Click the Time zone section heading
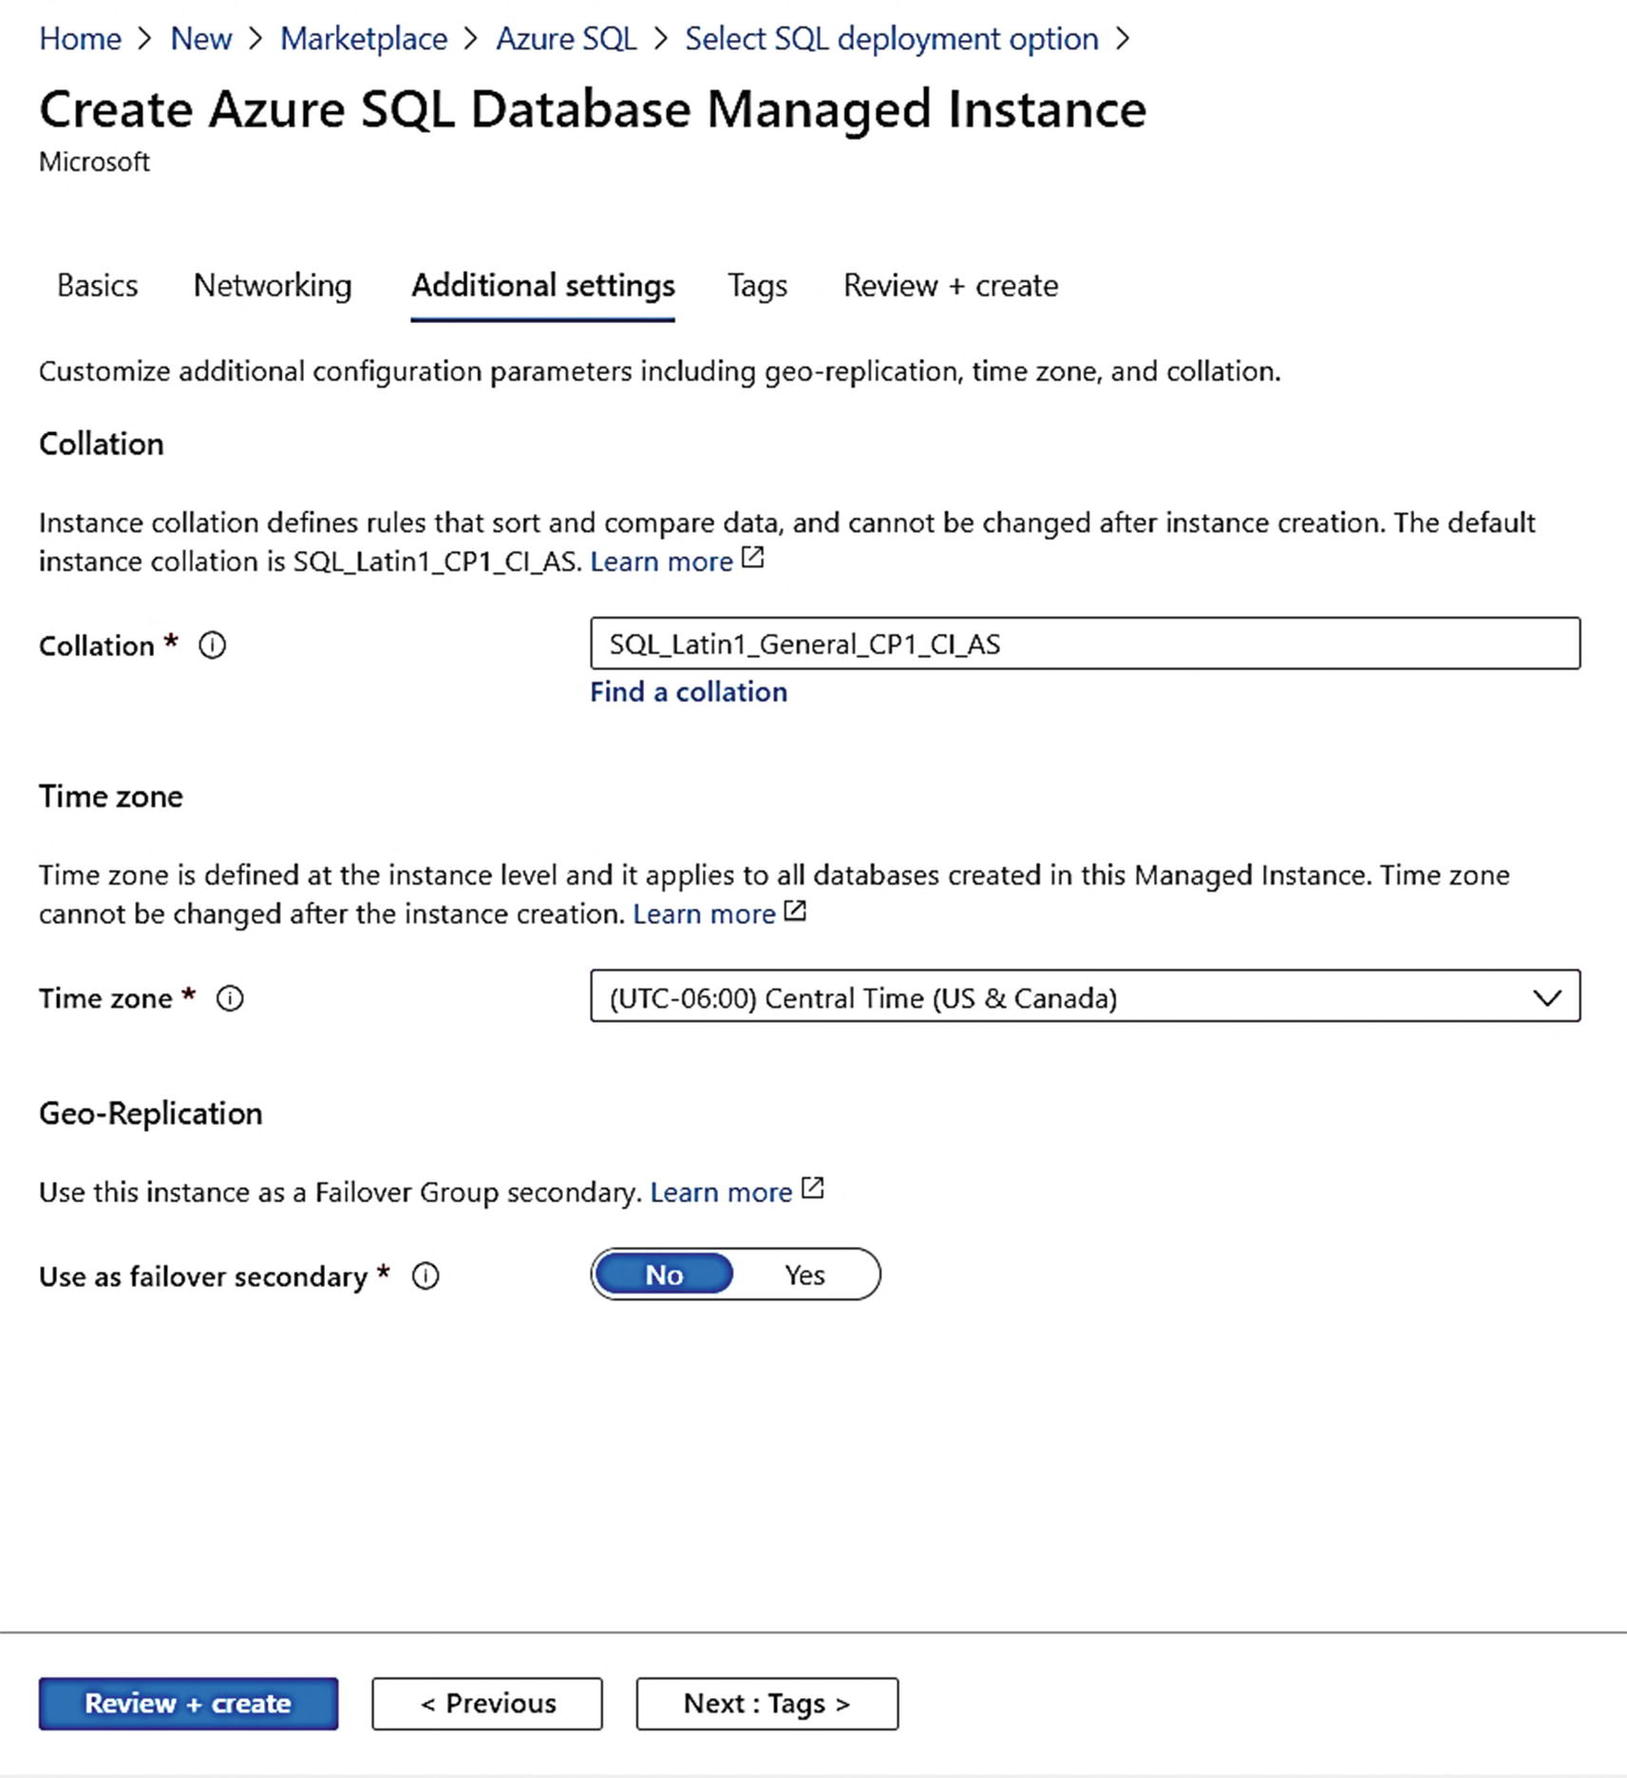The image size is (1627, 1778). click(x=111, y=796)
